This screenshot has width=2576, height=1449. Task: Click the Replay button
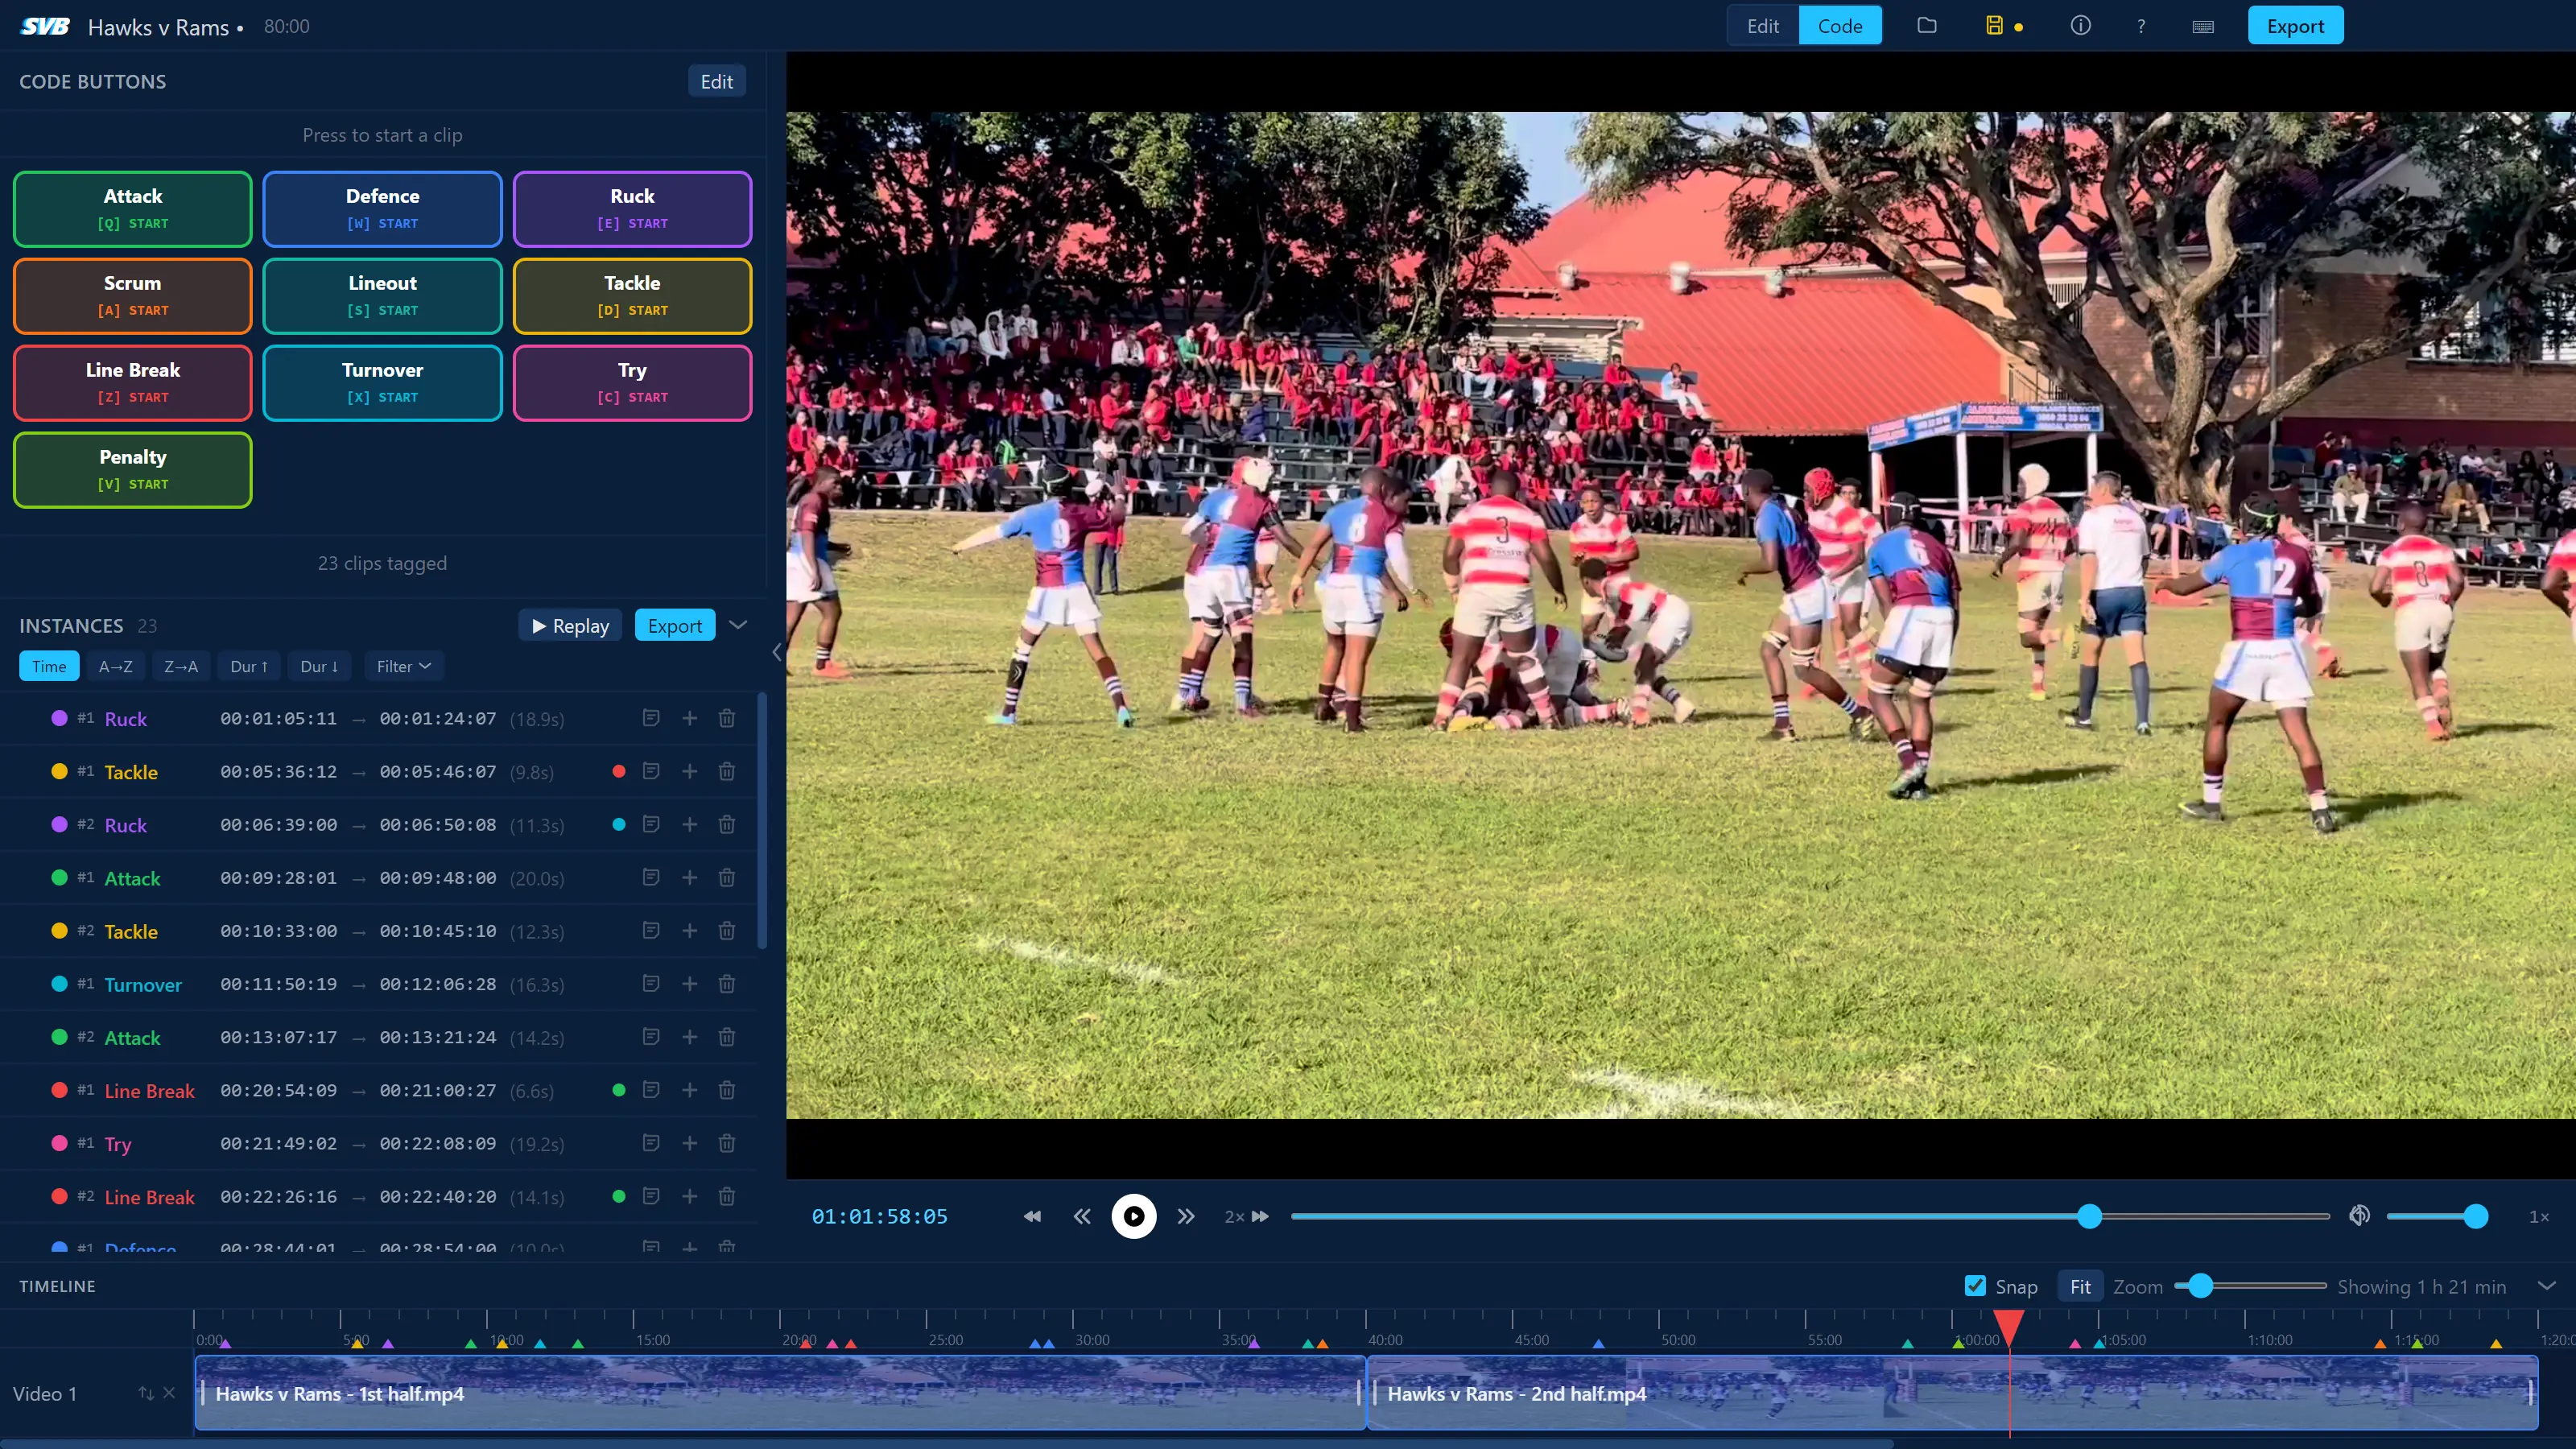coord(570,625)
